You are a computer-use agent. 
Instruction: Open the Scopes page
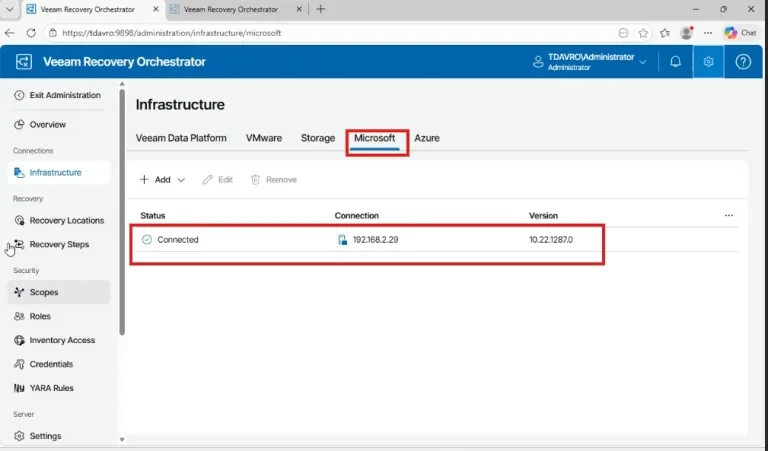44,292
